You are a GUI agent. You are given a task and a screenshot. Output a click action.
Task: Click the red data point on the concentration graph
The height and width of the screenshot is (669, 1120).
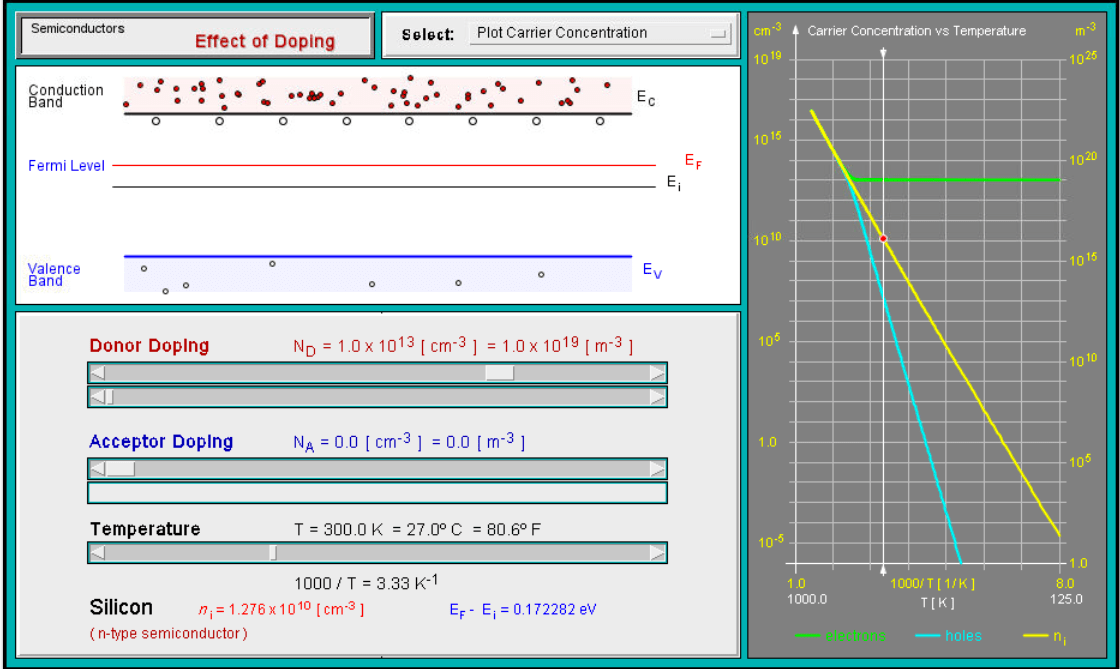[884, 237]
